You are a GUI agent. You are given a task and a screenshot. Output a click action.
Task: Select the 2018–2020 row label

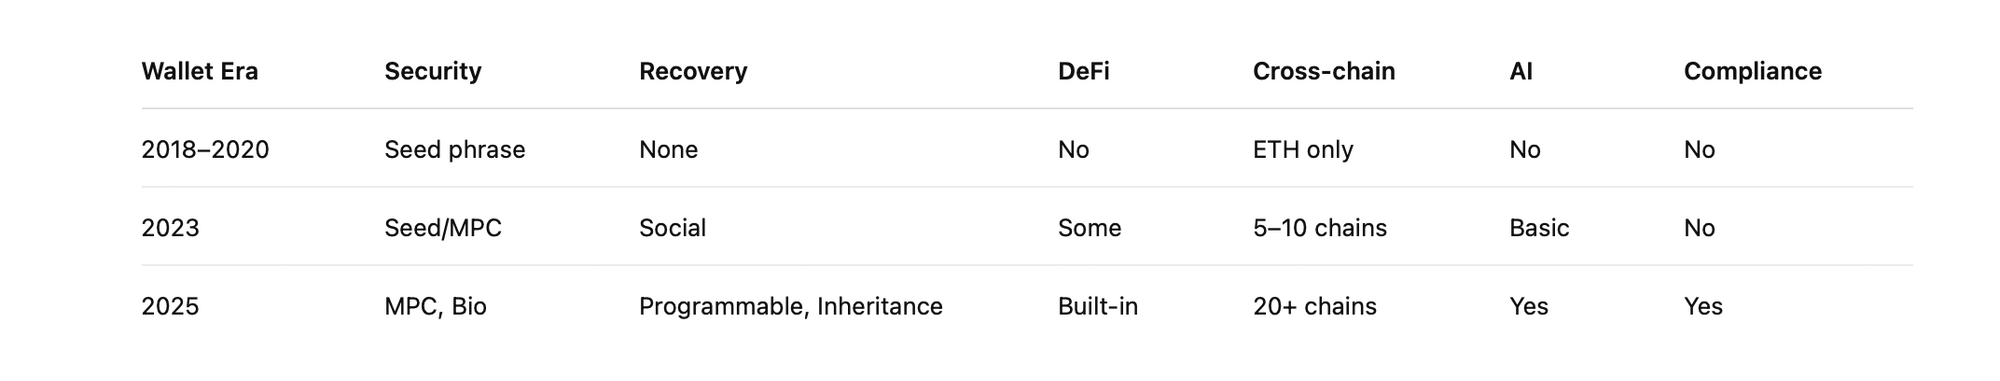coord(205,149)
